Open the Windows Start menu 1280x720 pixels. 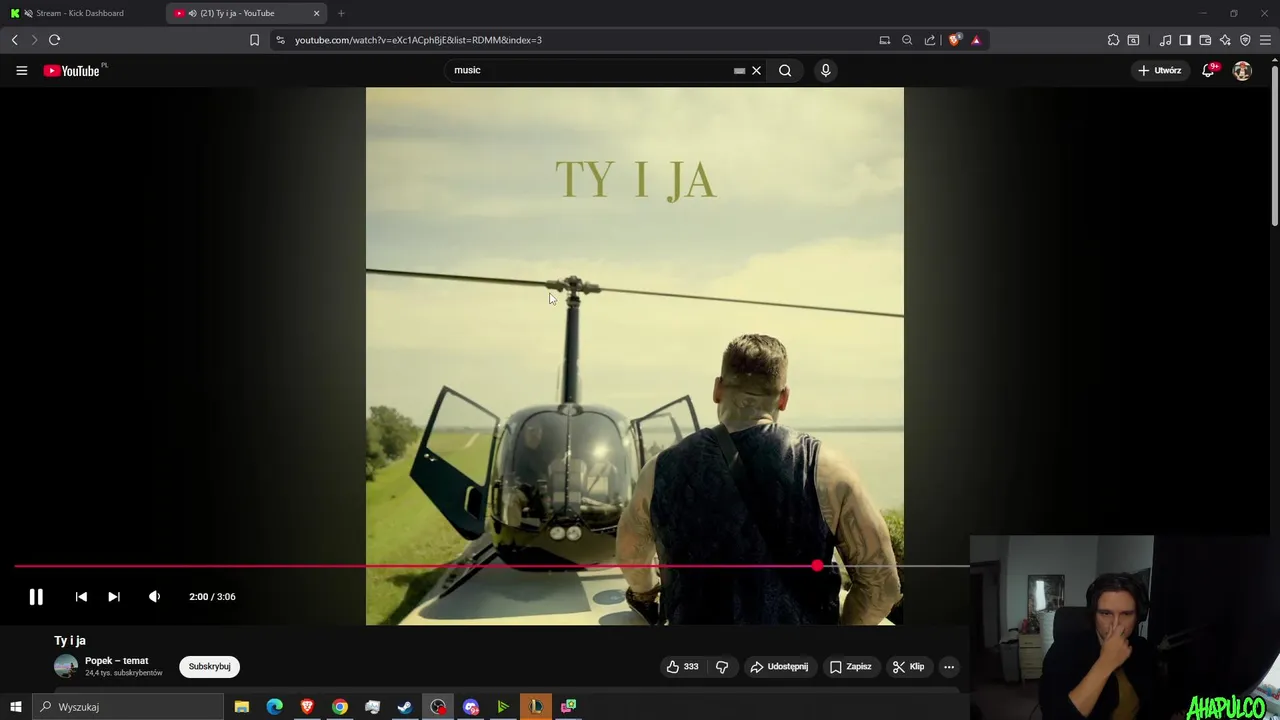(x=15, y=707)
